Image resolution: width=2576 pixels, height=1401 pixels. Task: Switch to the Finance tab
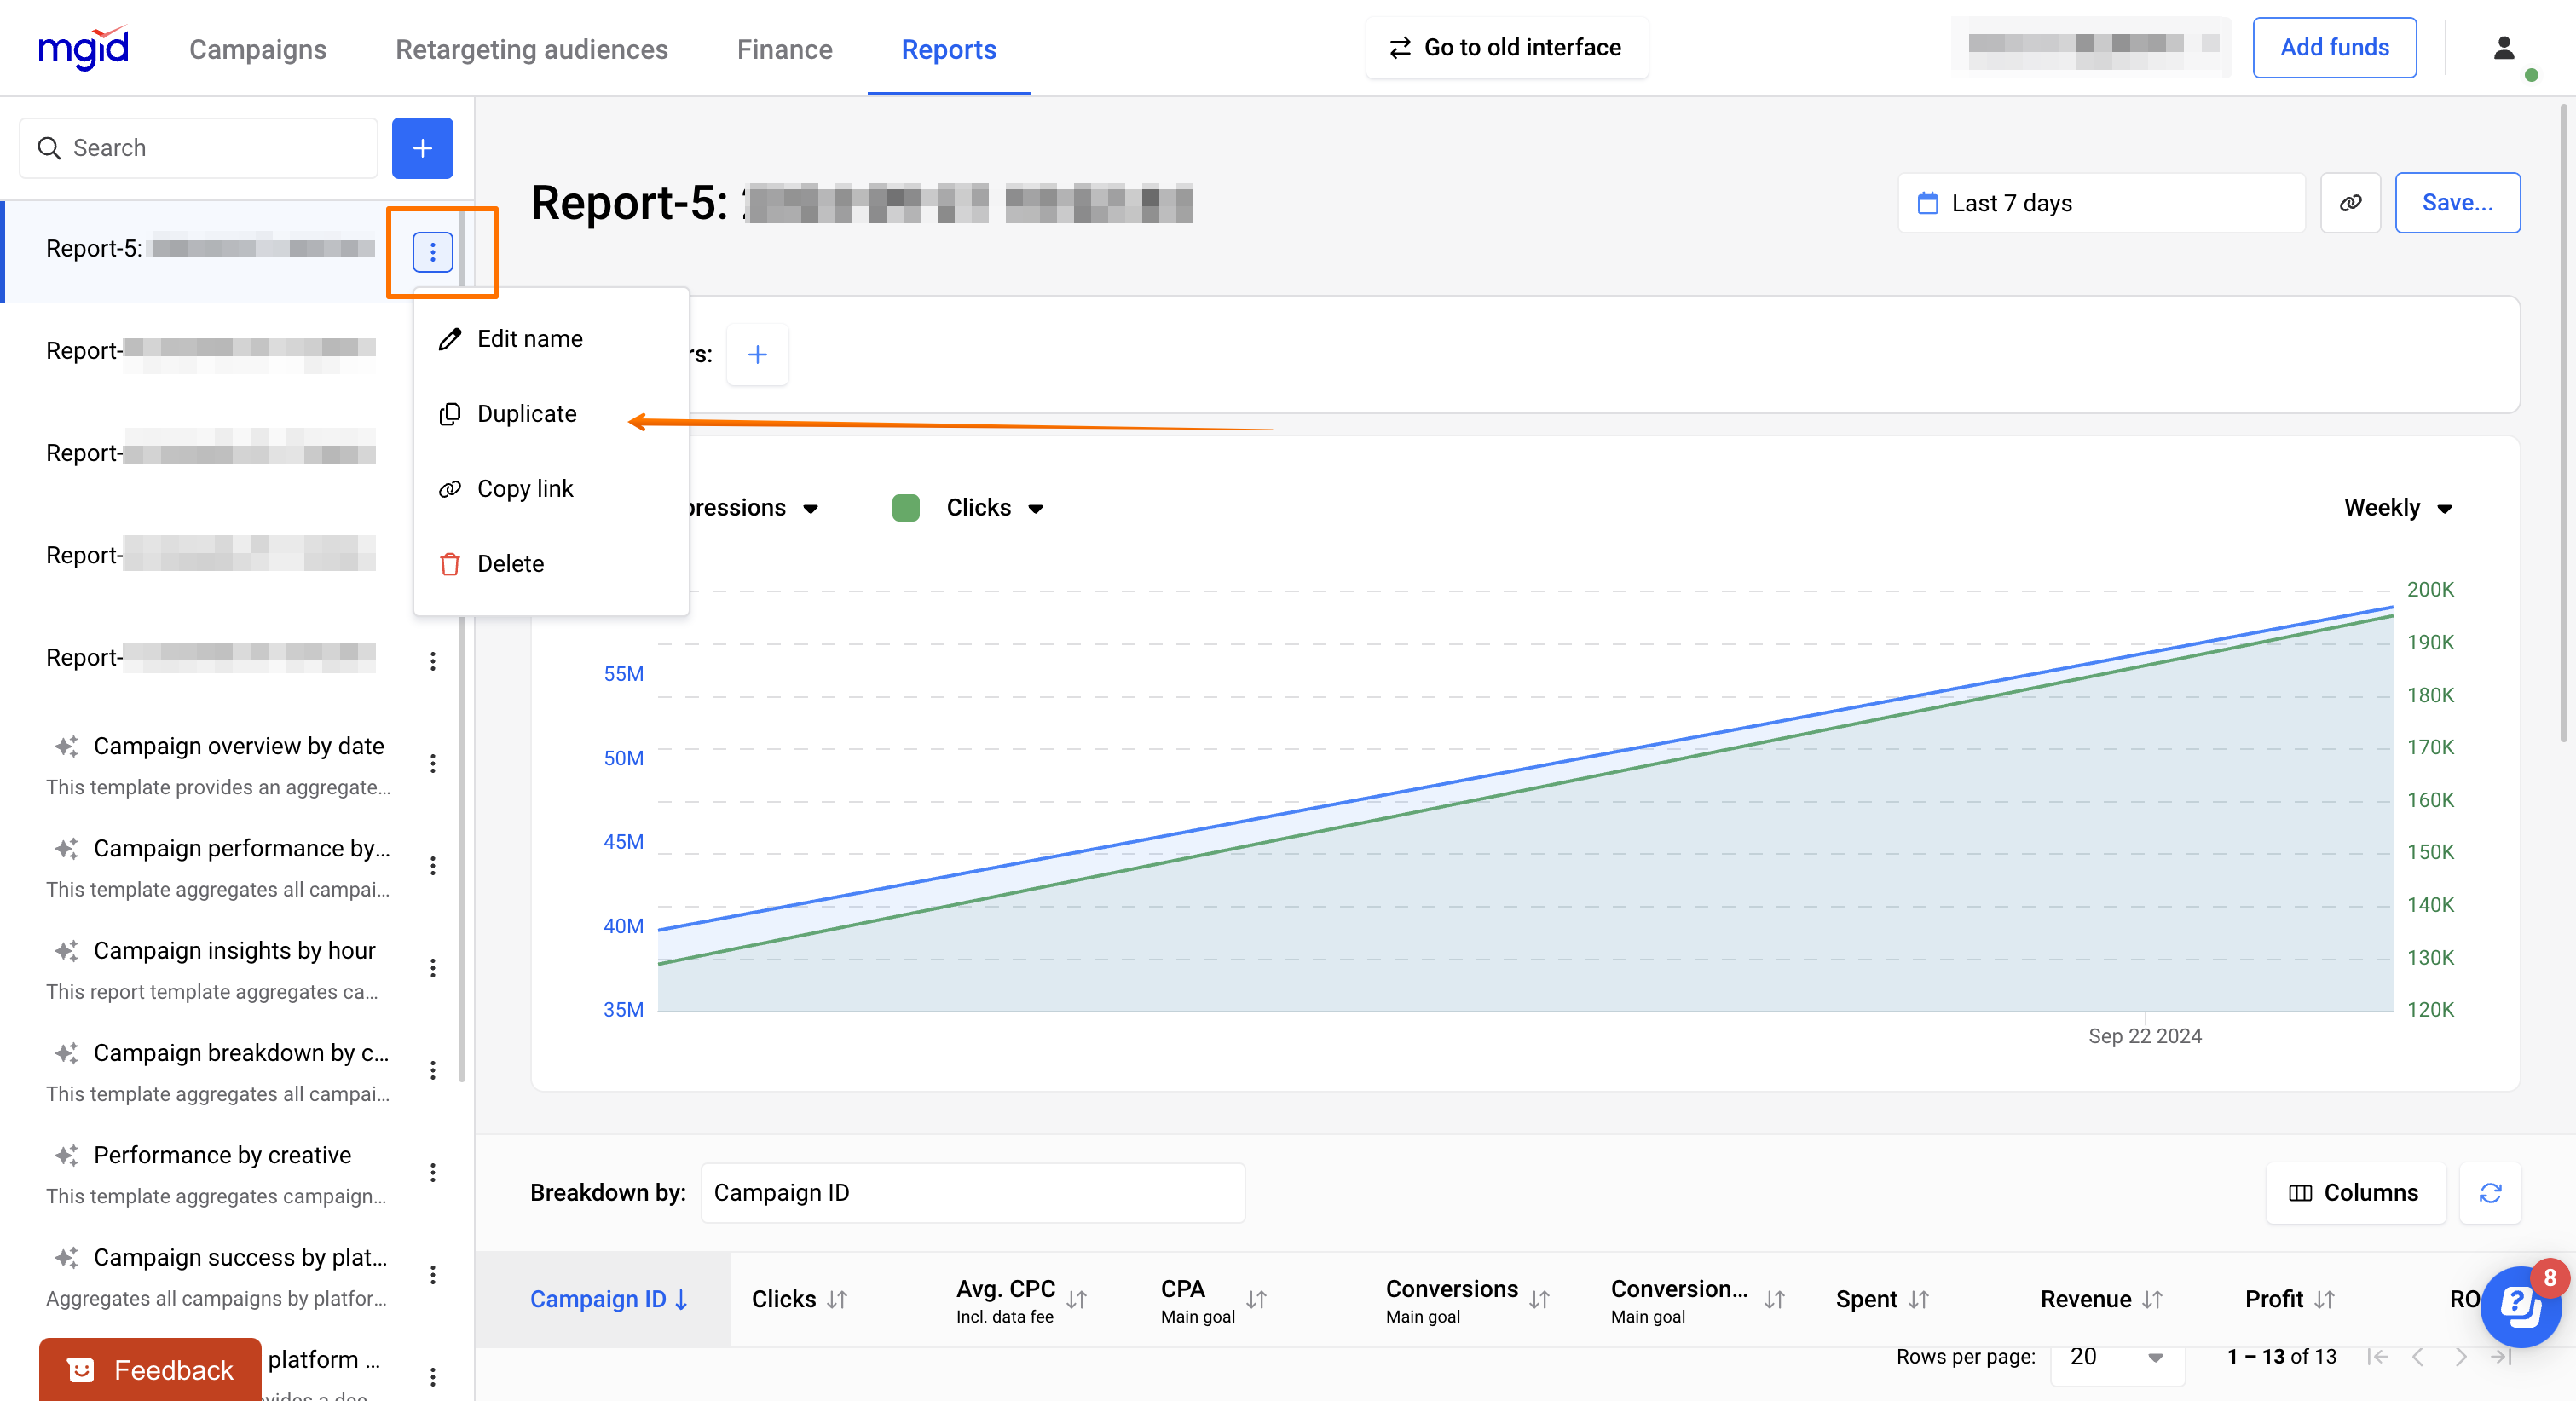(784, 49)
